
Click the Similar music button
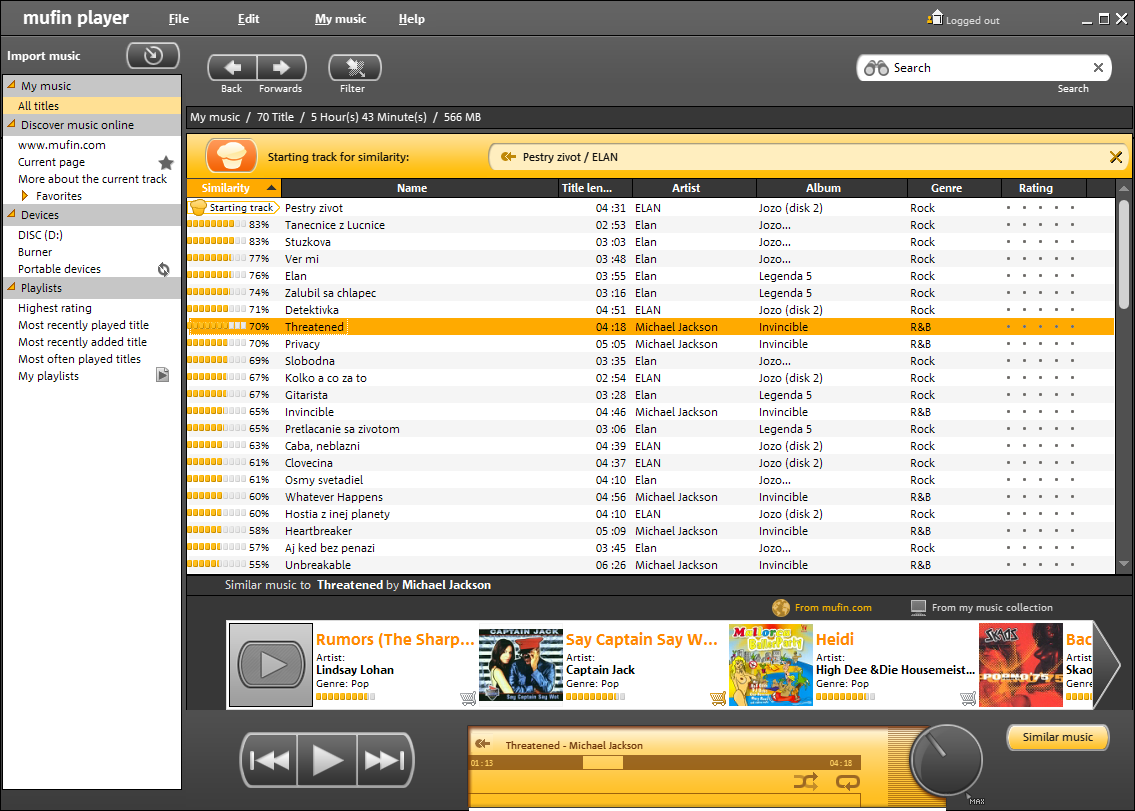click(1058, 737)
